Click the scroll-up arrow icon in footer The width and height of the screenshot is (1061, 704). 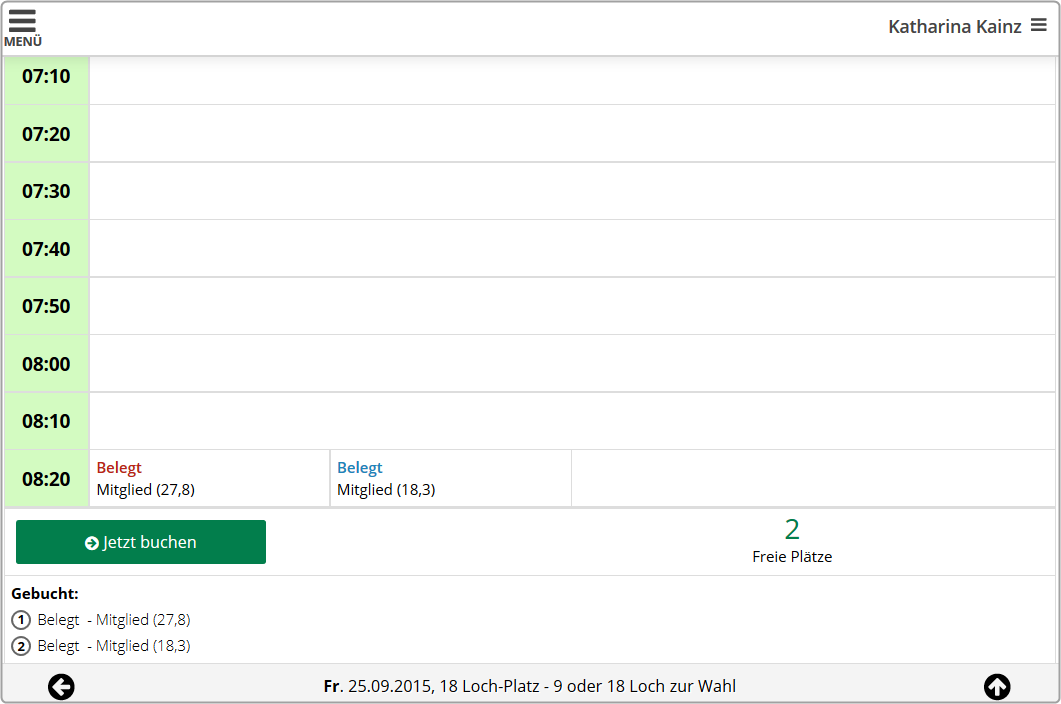[997, 687]
